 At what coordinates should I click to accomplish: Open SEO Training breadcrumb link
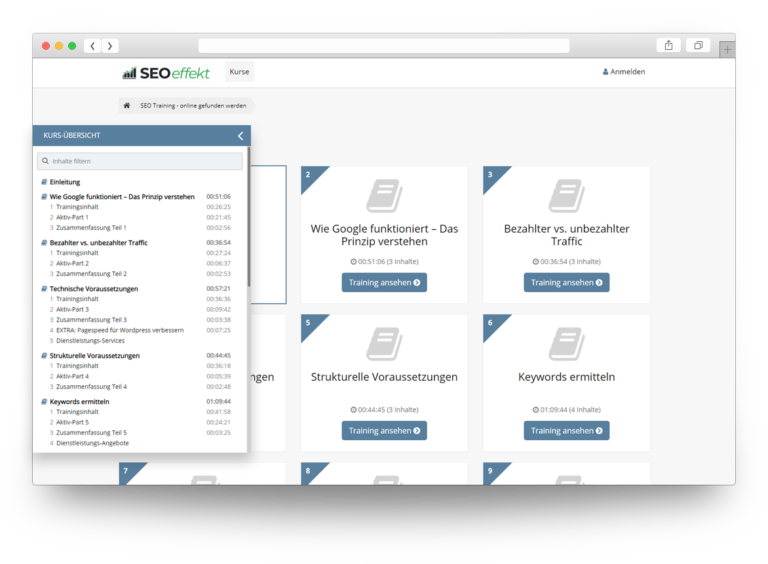pos(193,105)
